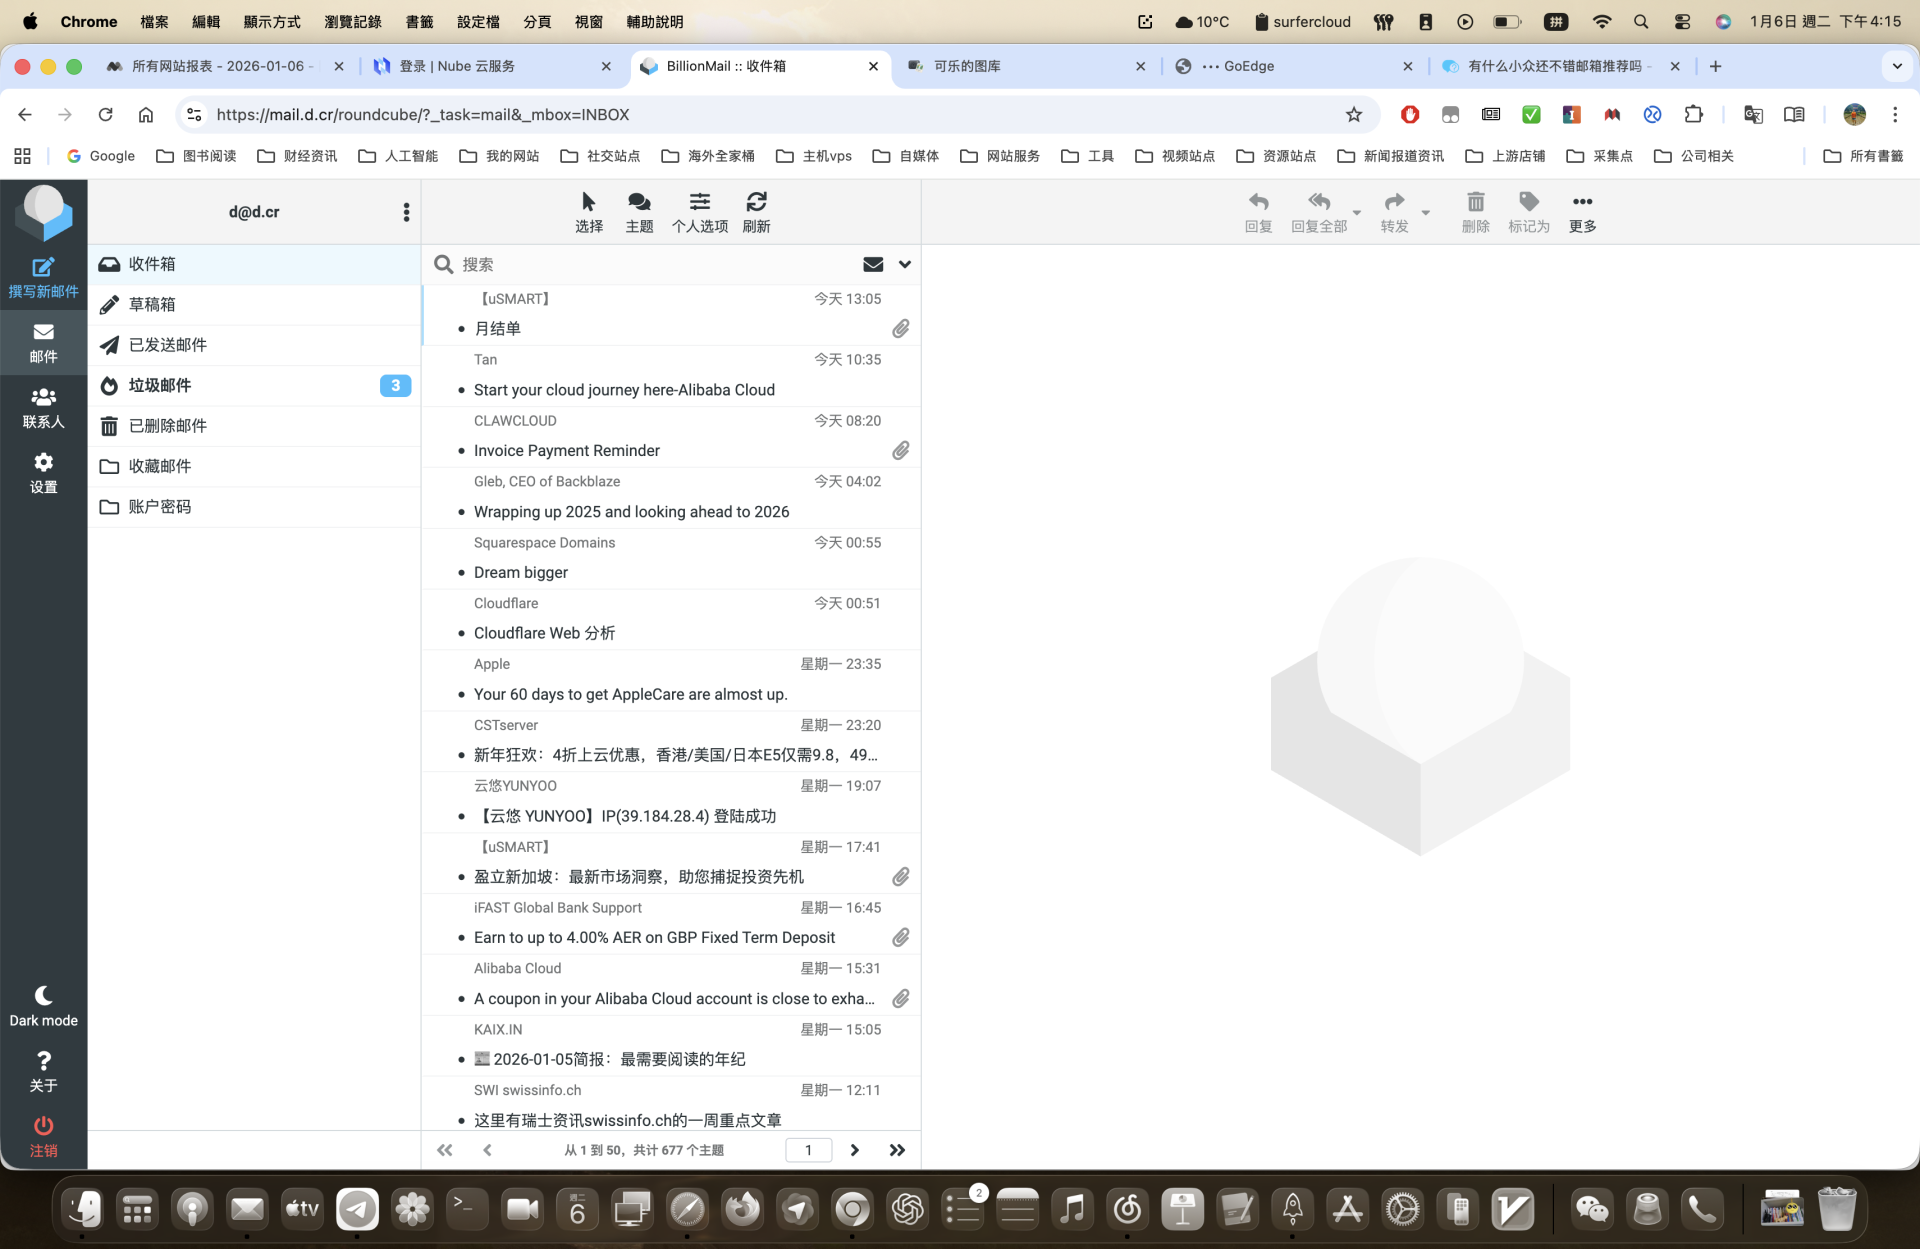Expand the 回复全部 dropdown arrow
This screenshot has height=1249, width=1920.
coord(1357,212)
